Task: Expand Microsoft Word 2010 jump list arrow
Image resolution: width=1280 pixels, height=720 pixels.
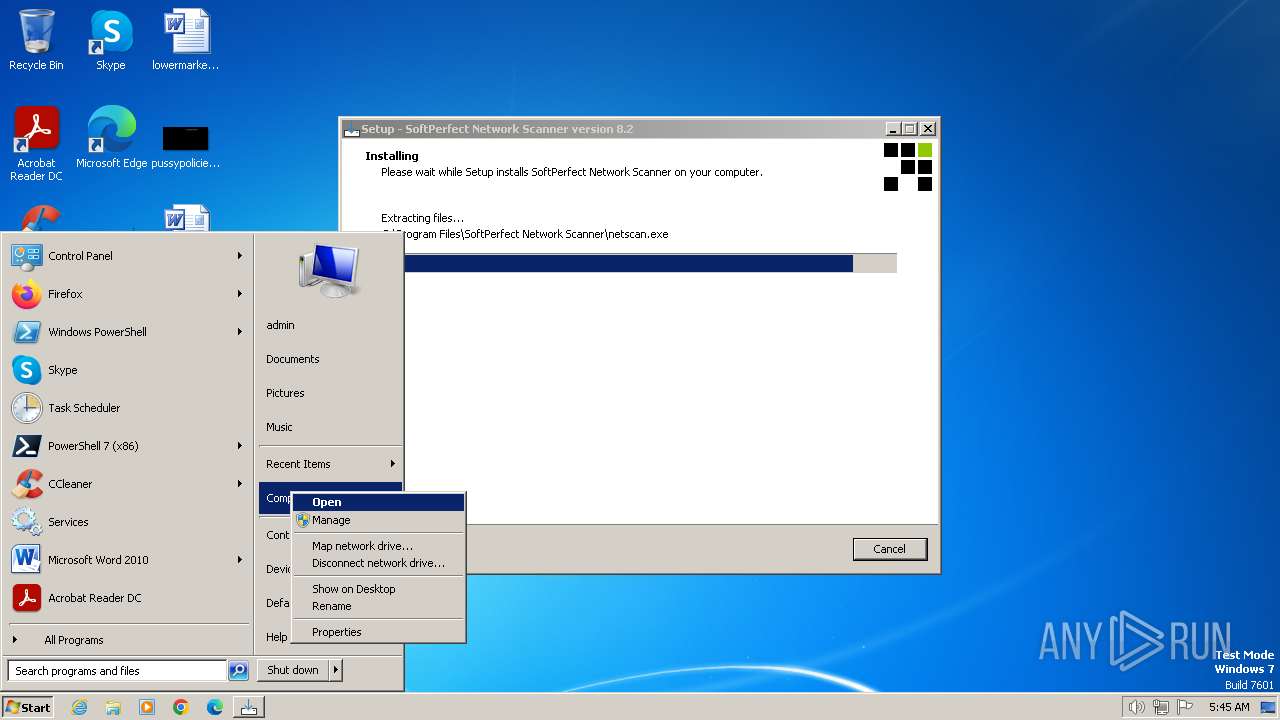Action: point(240,560)
